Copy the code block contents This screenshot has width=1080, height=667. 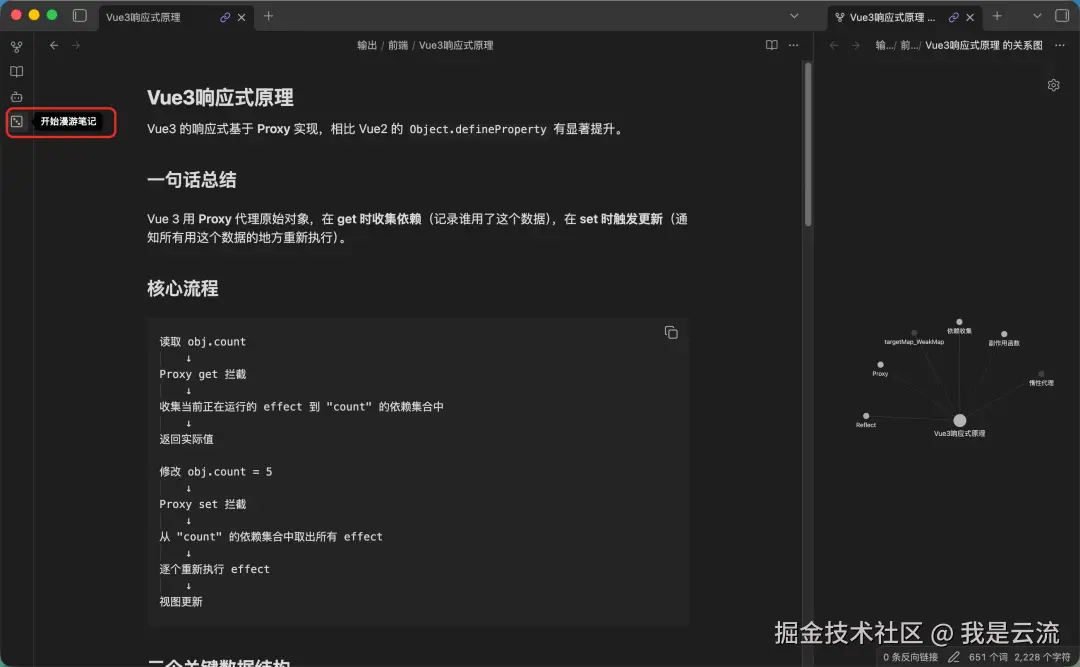click(671, 333)
